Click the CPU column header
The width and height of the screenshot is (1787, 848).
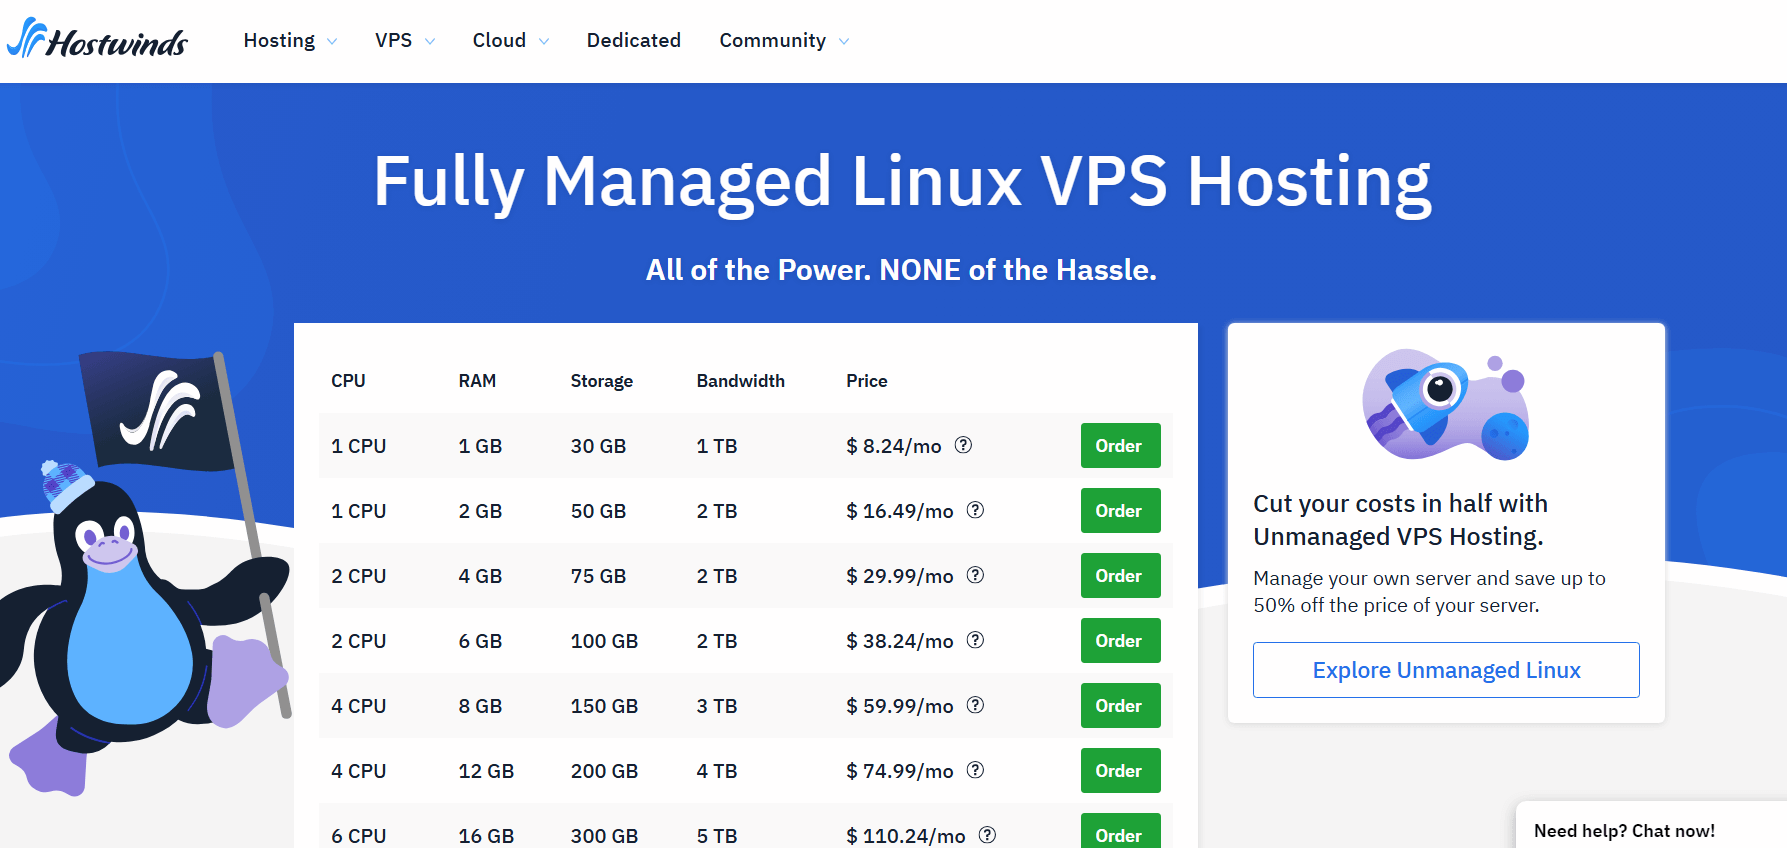[348, 381]
